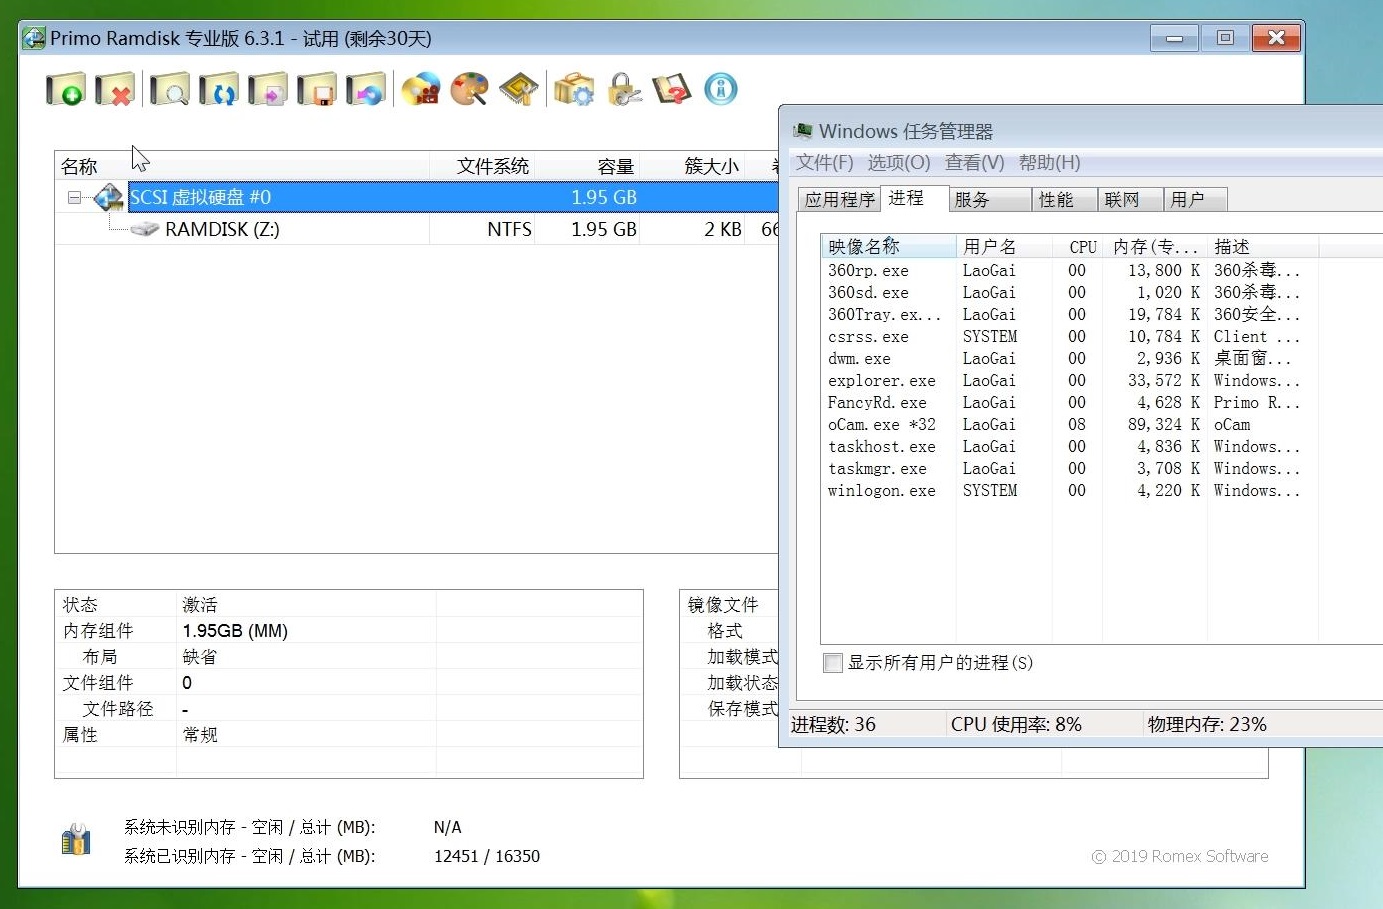Switch to the 服务 tab

coord(989,199)
